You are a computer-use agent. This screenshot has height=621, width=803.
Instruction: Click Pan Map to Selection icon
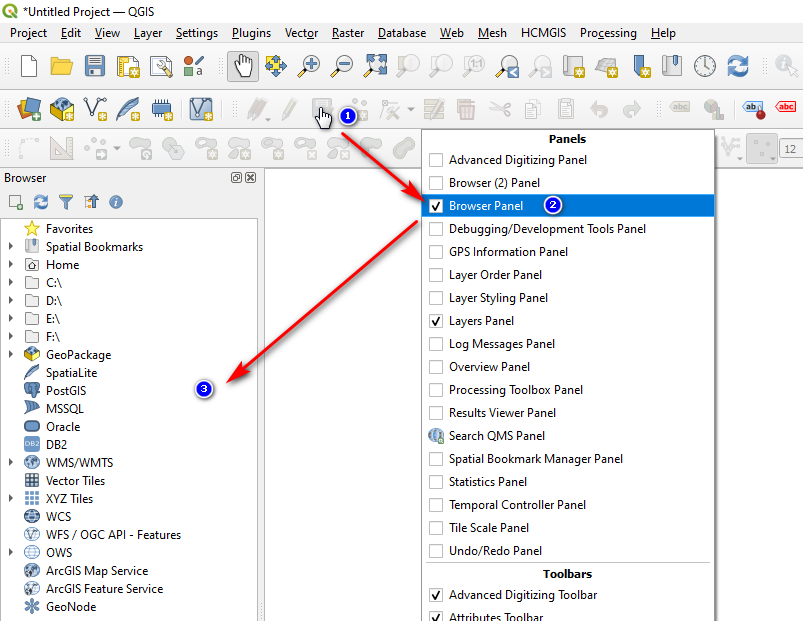click(x=276, y=66)
